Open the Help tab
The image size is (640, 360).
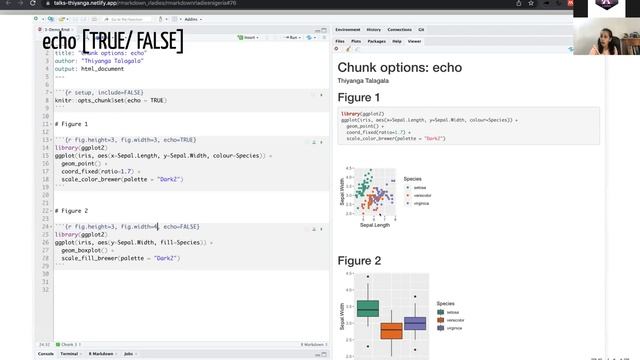(397, 41)
